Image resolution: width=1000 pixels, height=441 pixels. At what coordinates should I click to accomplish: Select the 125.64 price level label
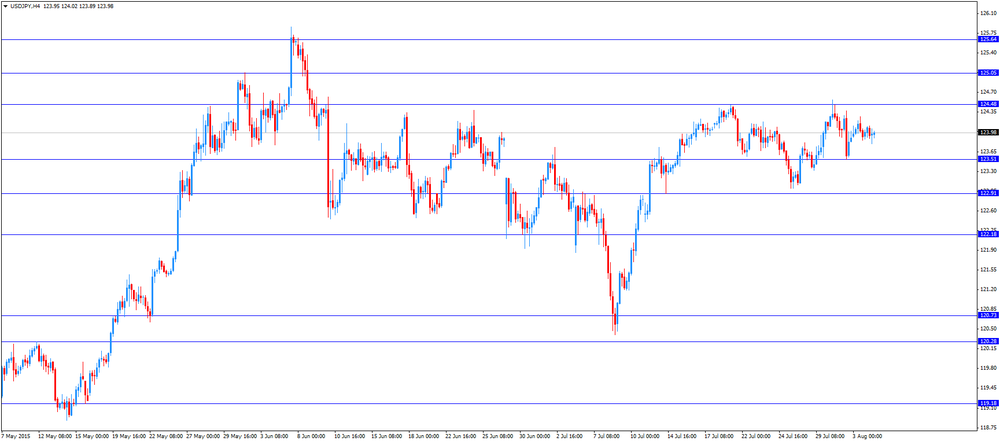988,40
